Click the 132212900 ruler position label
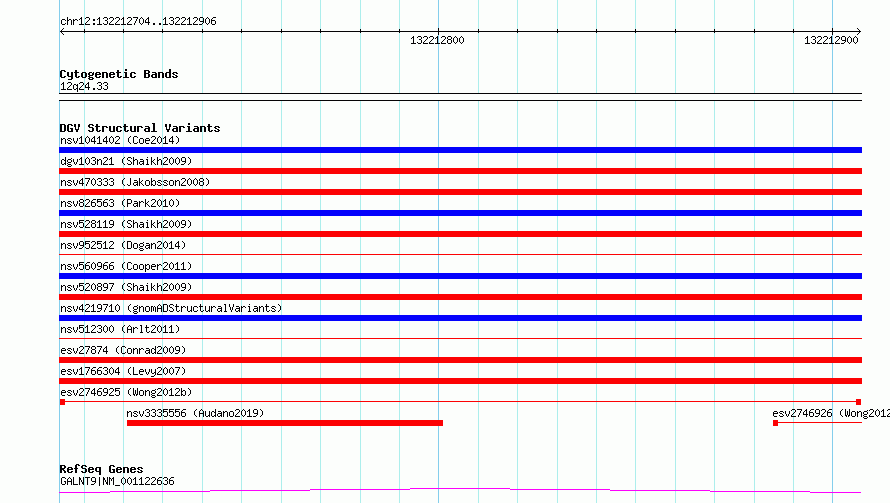The image size is (890, 503). coord(831,40)
